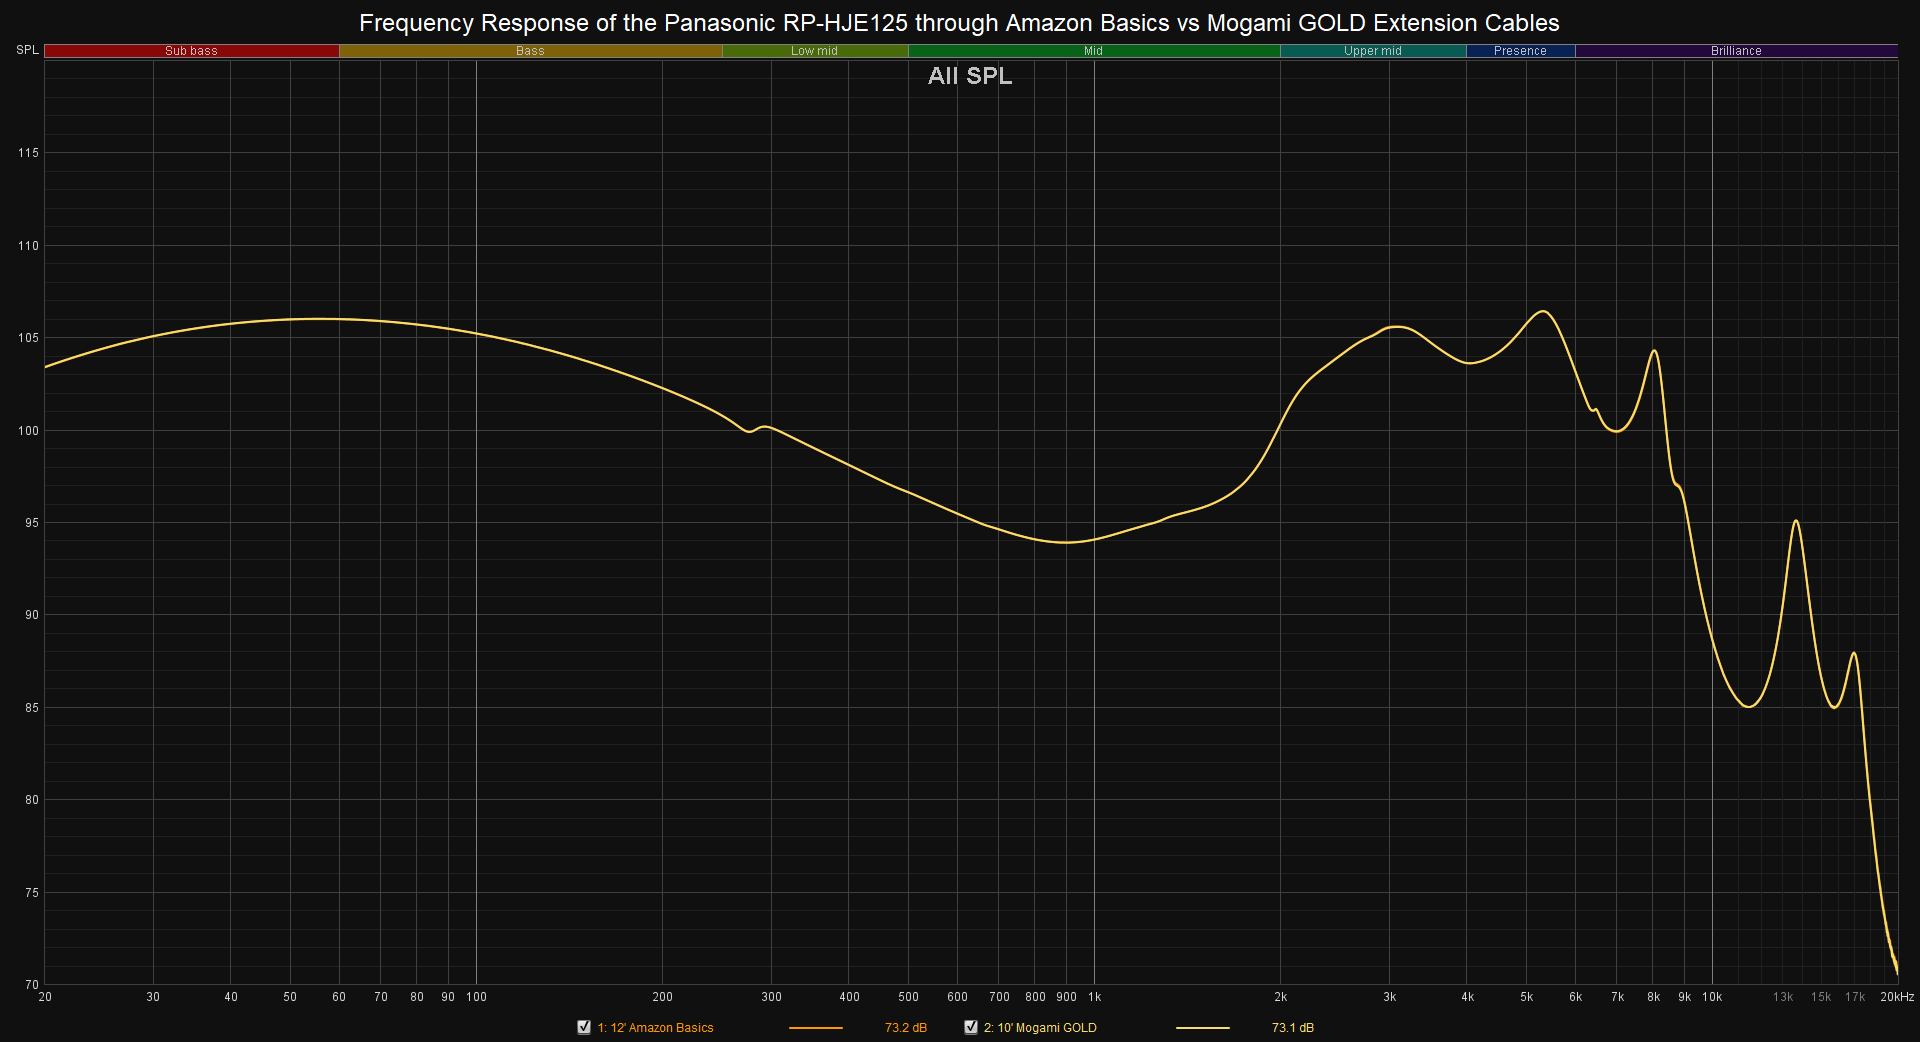1920x1042 pixels.
Task: Click the 1k label on the frequency axis
Action: pyautogui.click(x=1095, y=997)
